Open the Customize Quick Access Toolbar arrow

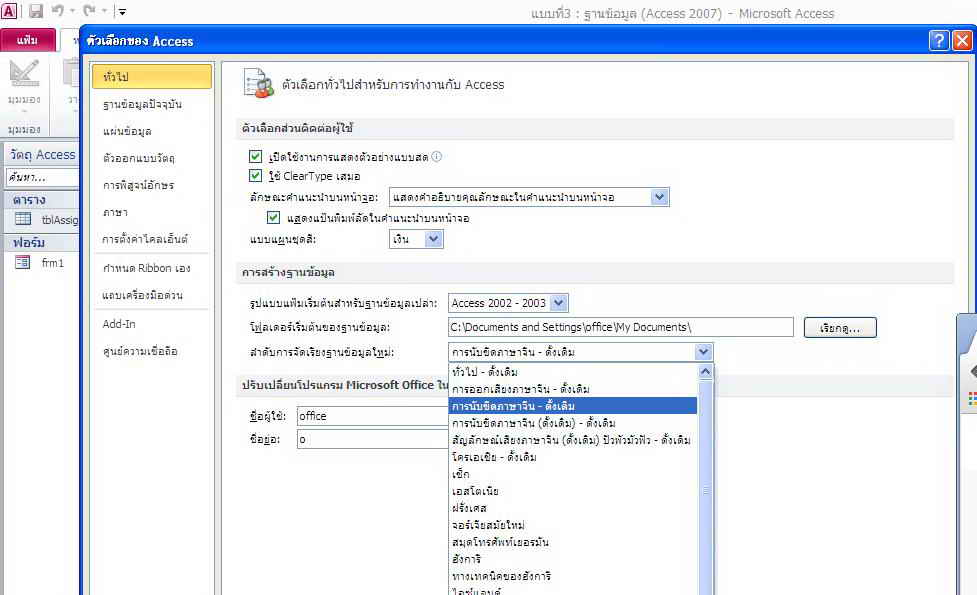(x=122, y=11)
